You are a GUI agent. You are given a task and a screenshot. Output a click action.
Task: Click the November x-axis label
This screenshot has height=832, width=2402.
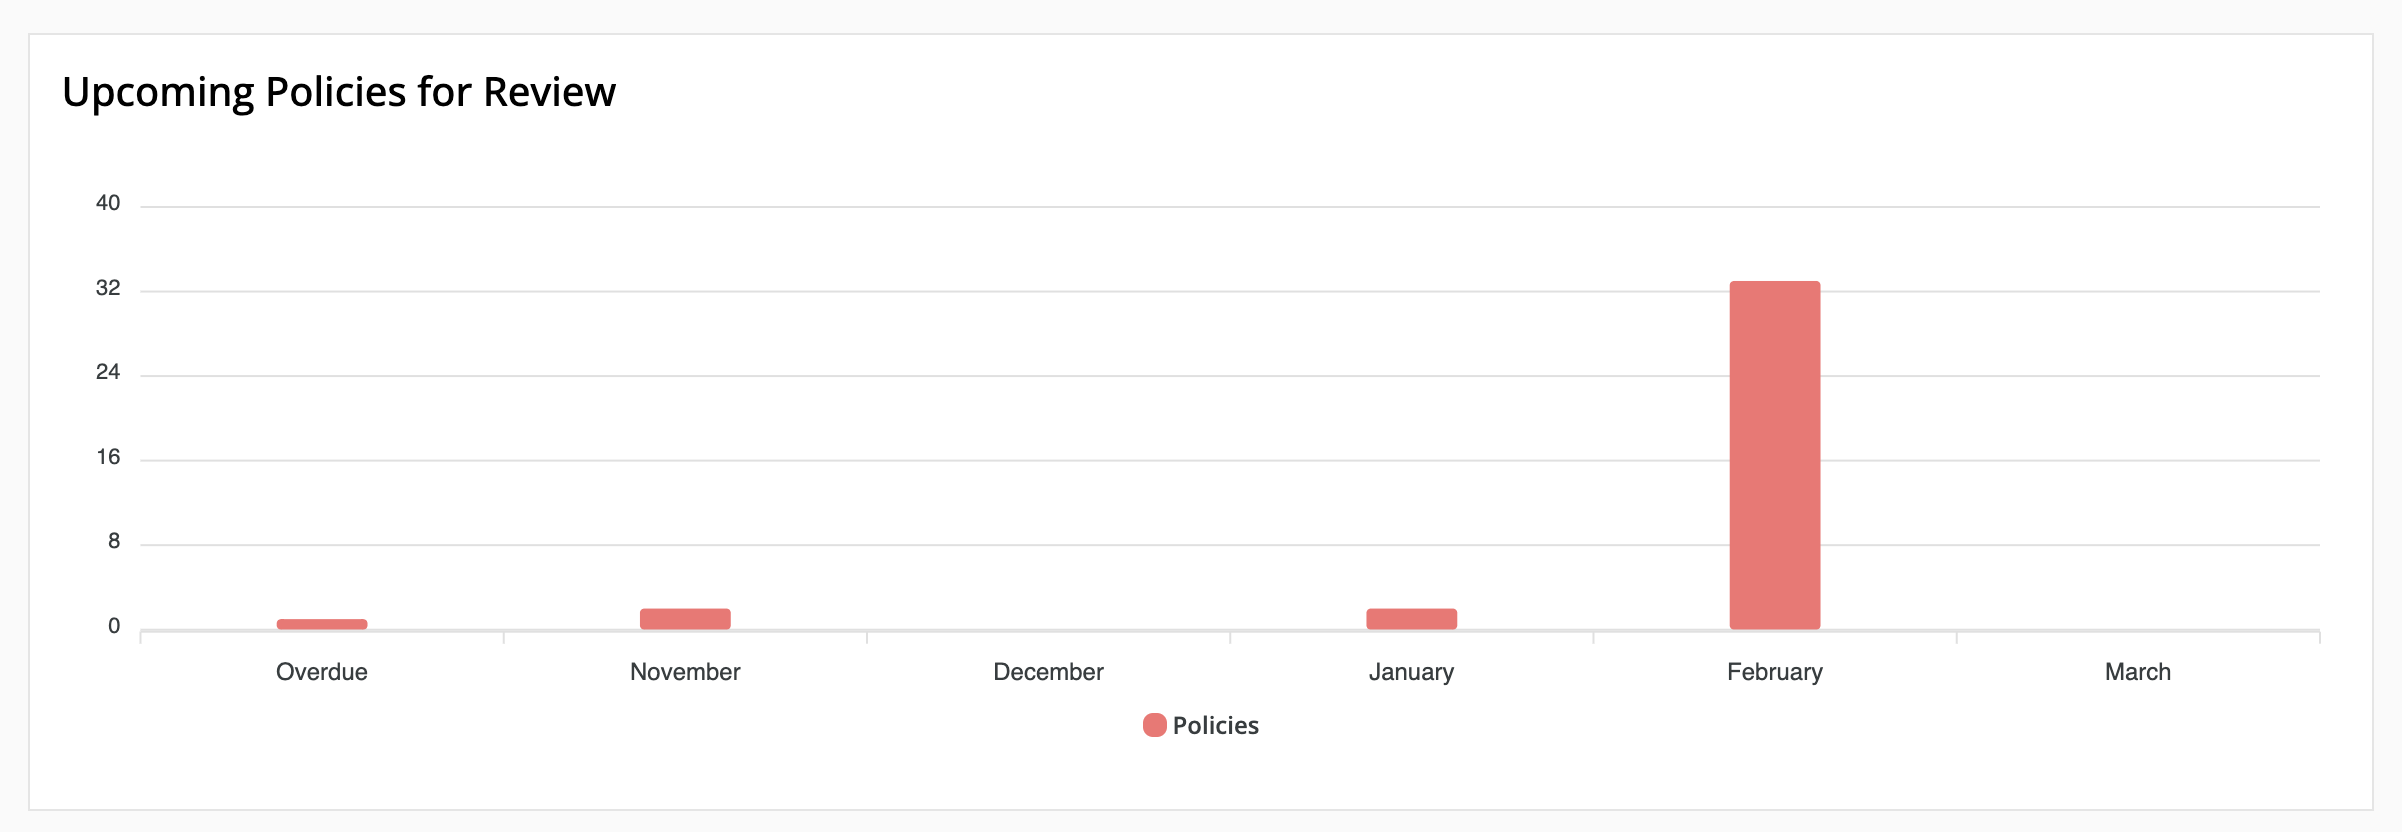[685, 672]
